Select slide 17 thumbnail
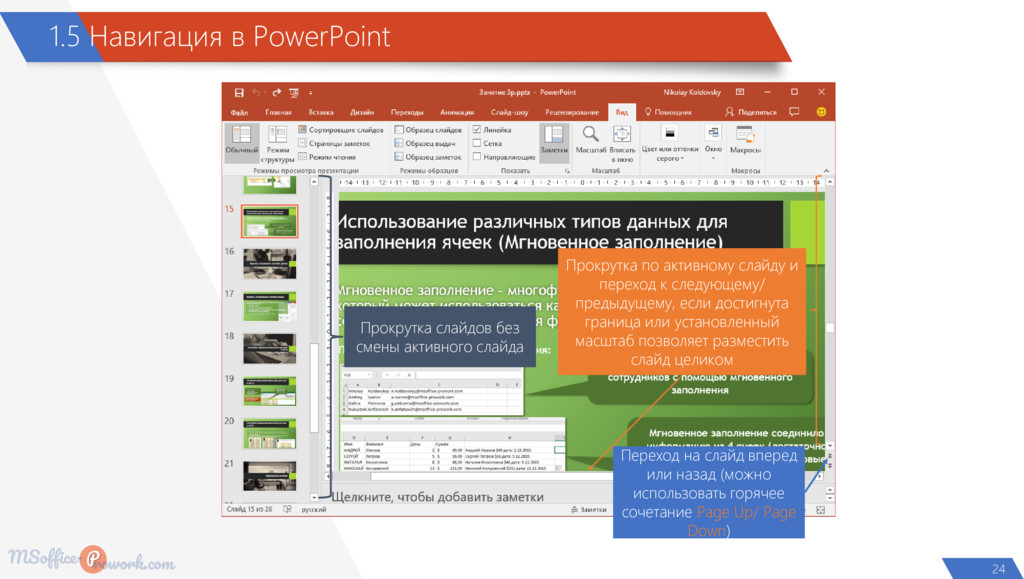This screenshot has width=1024, height=579. point(269,305)
